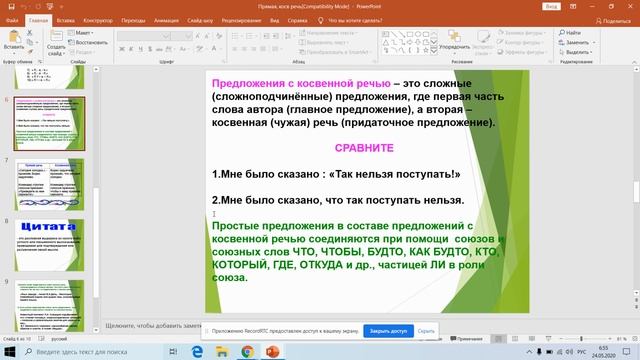Viewport: 640px width, 360px height.
Task: Select slide 7 thumbnail
Action: tap(49, 184)
